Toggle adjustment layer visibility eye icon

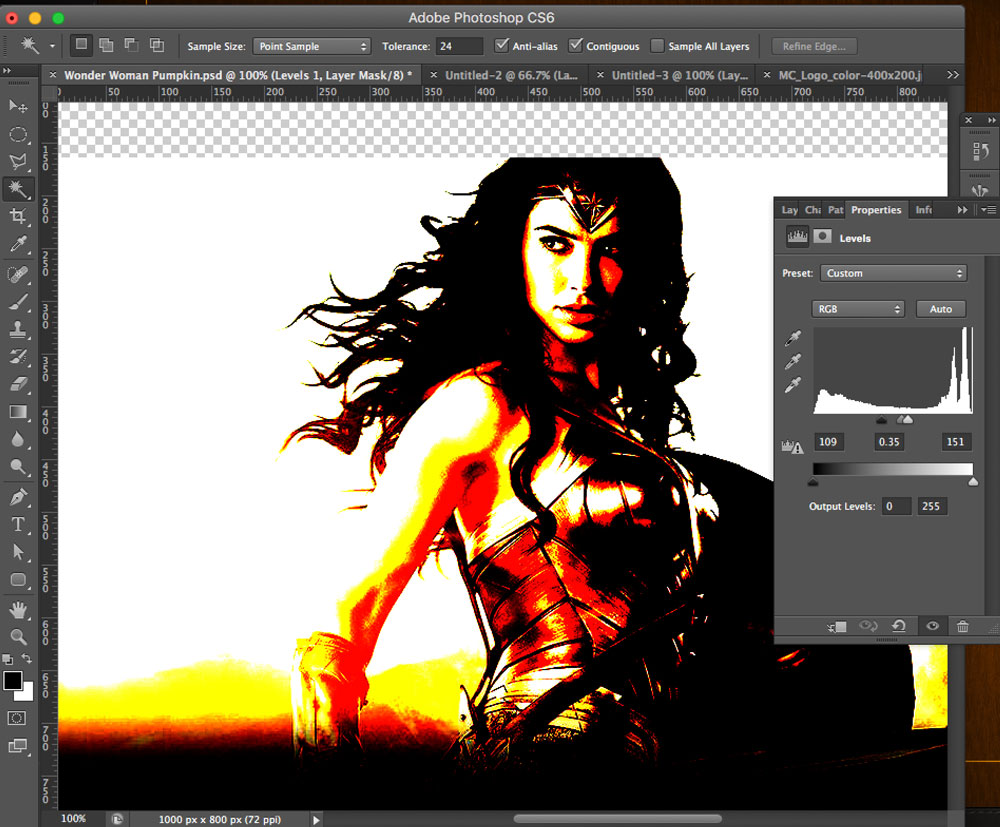coord(932,626)
